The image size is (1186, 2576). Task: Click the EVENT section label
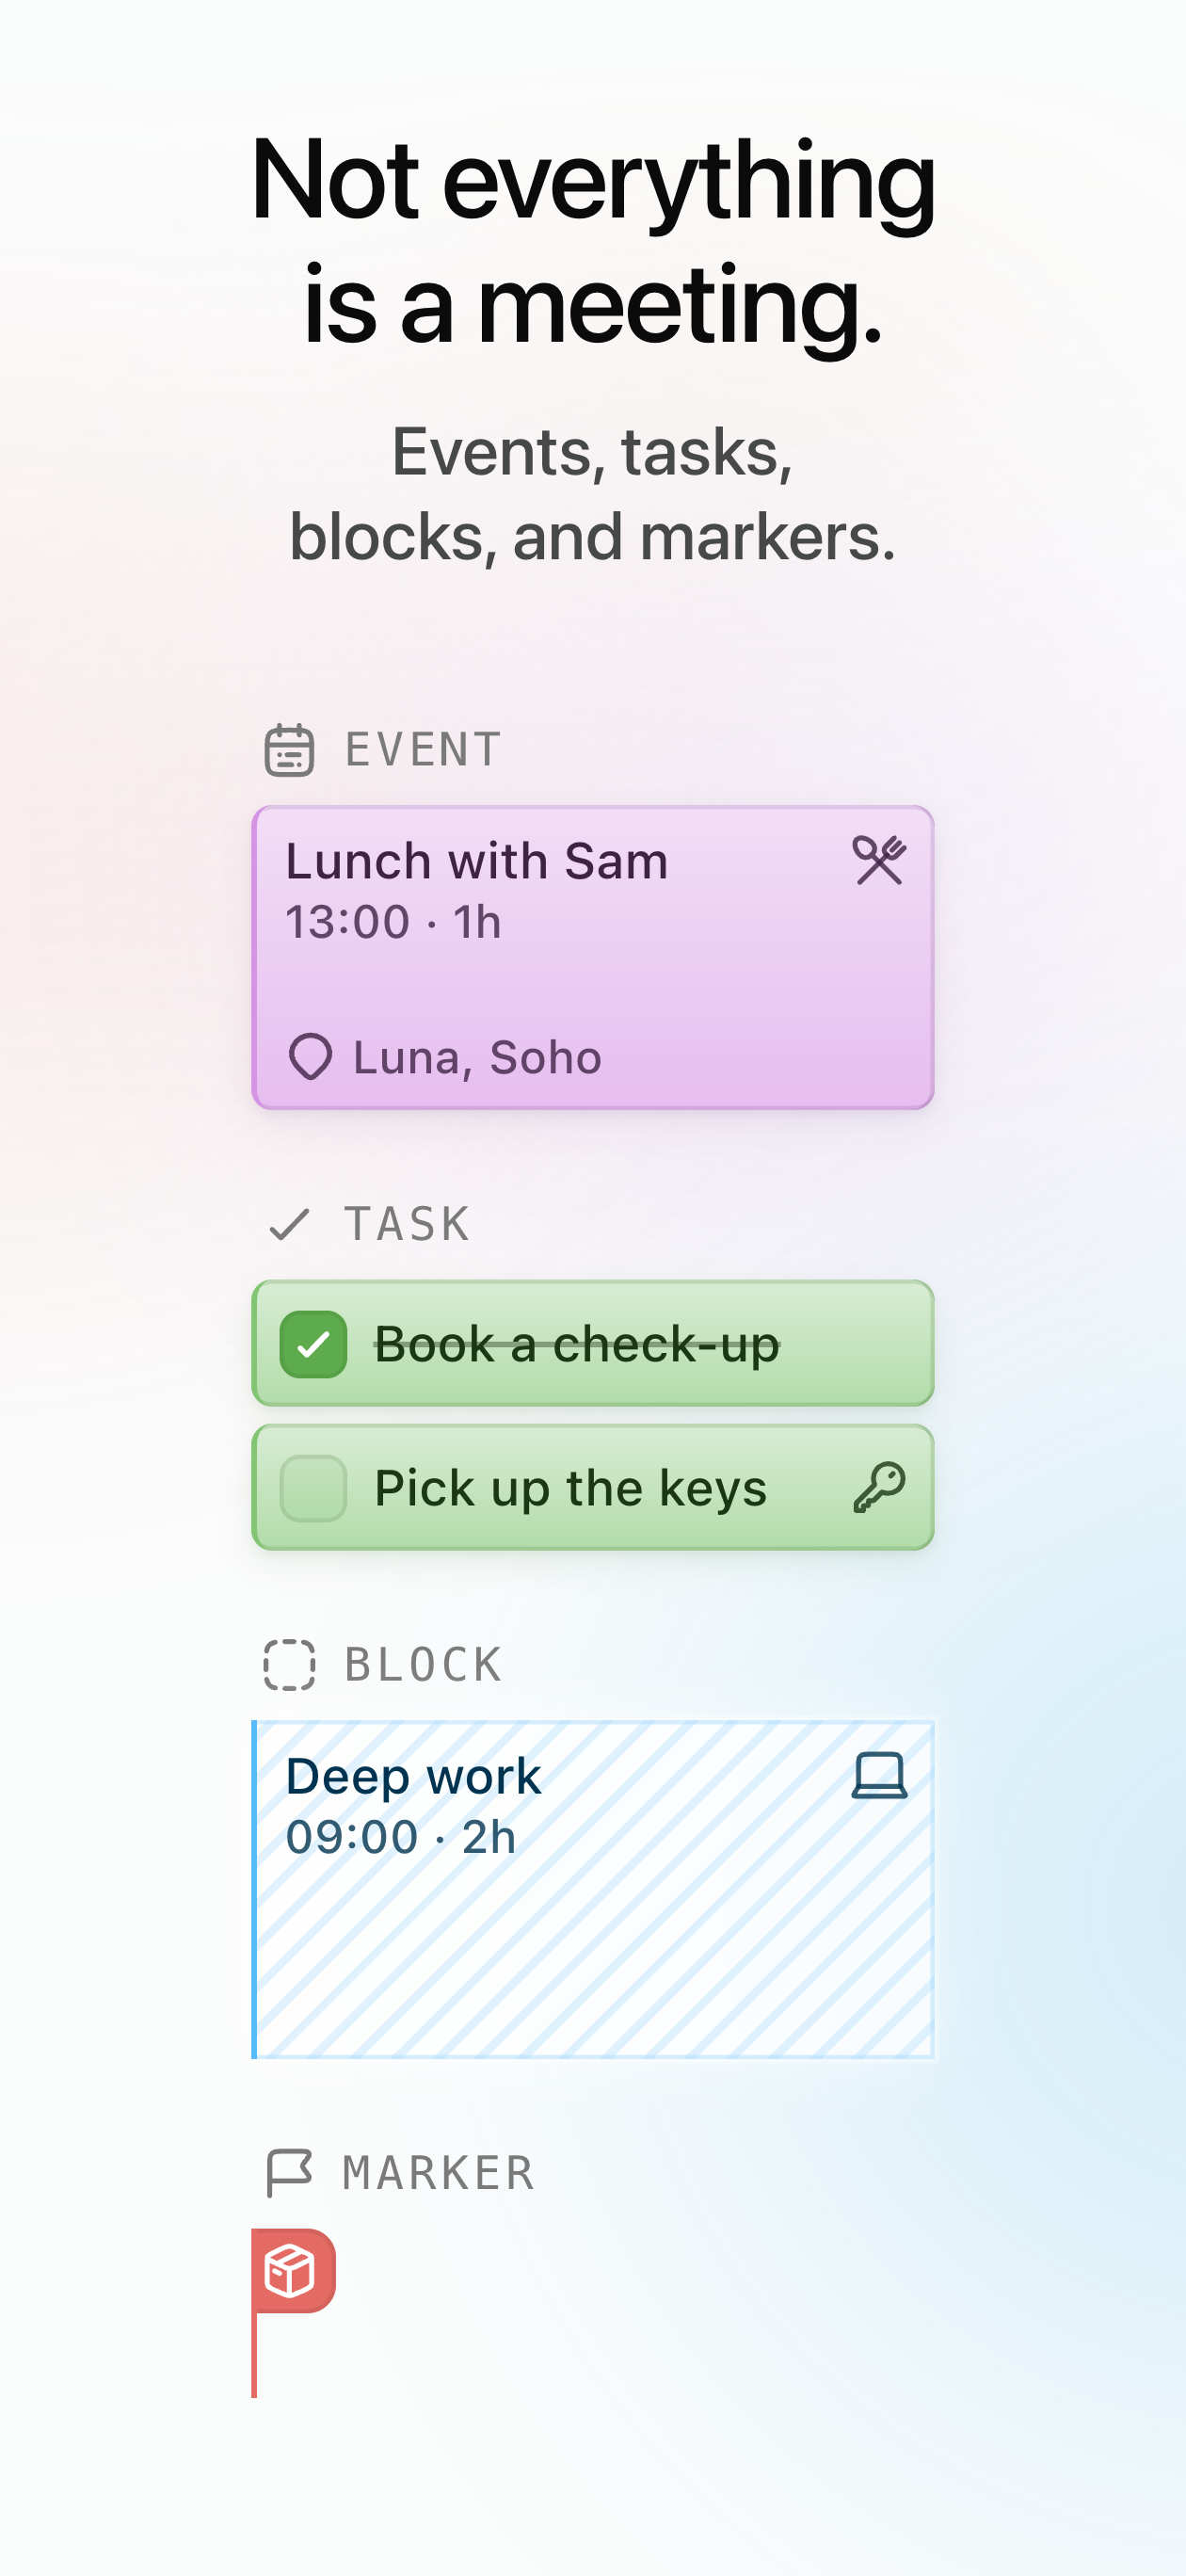423,750
